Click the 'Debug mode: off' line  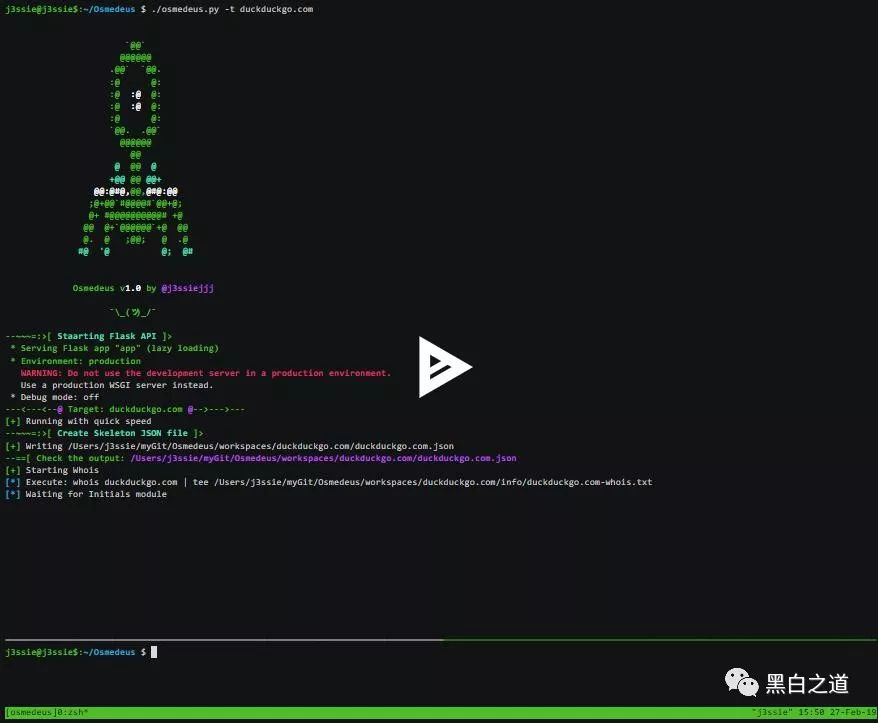[x=54, y=397]
